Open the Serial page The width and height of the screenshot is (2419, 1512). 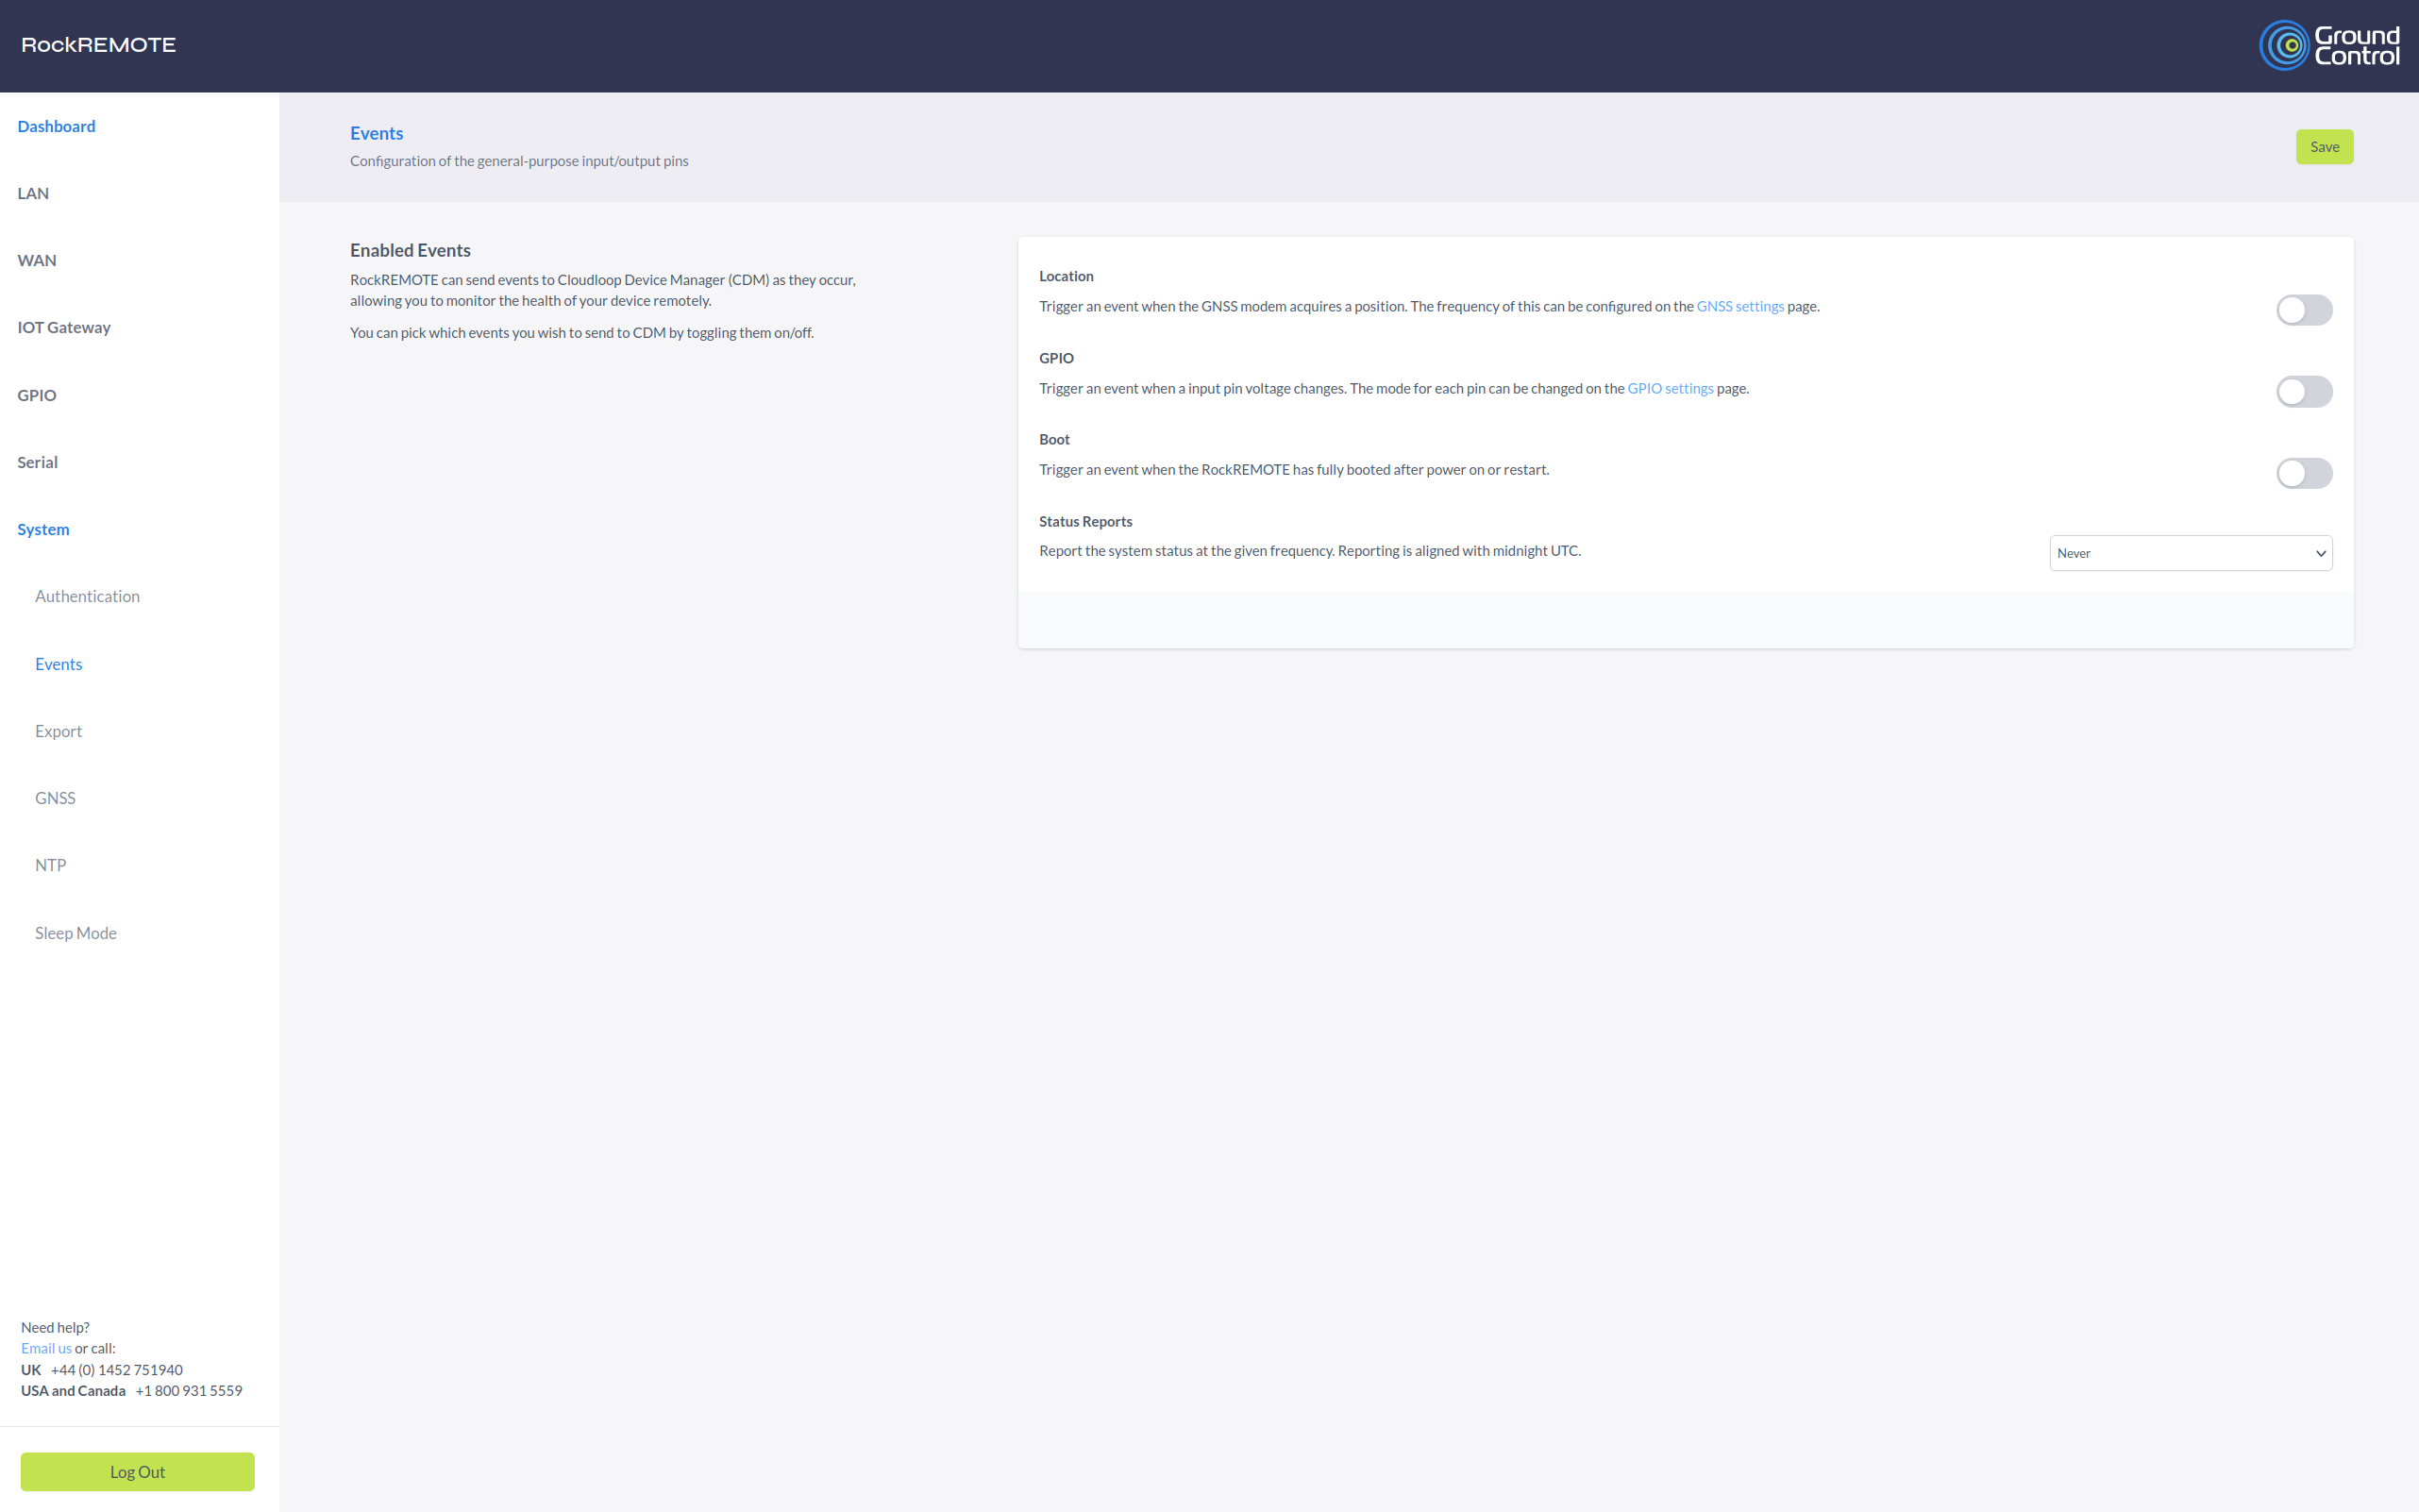point(37,462)
